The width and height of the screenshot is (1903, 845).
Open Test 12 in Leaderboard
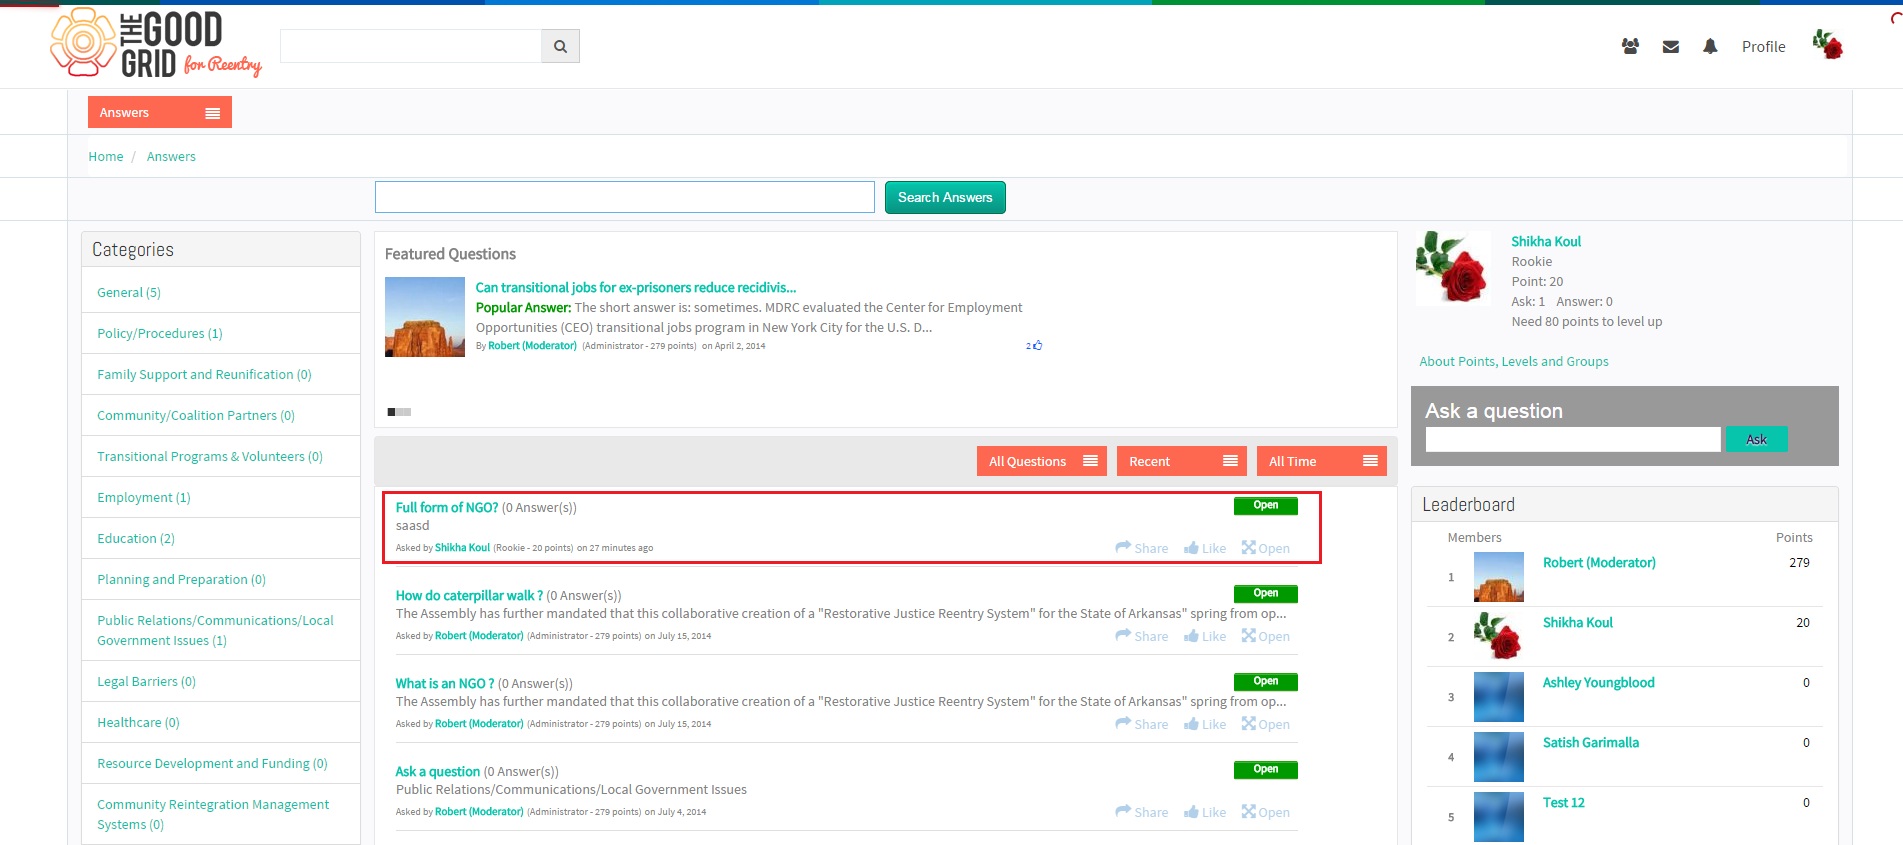(x=1564, y=803)
